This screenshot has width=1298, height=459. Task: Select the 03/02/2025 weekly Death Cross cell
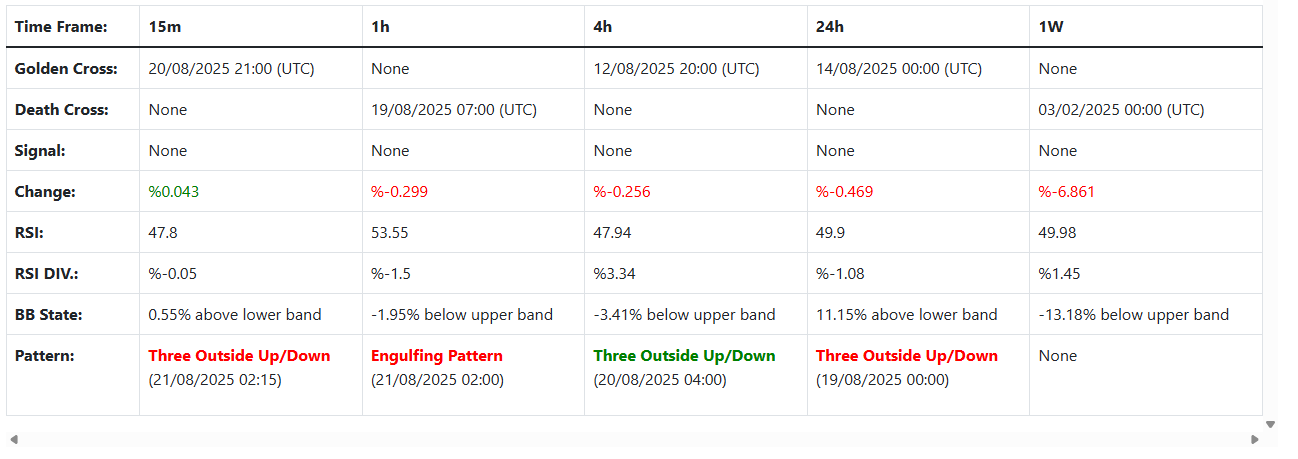tap(1121, 110)
